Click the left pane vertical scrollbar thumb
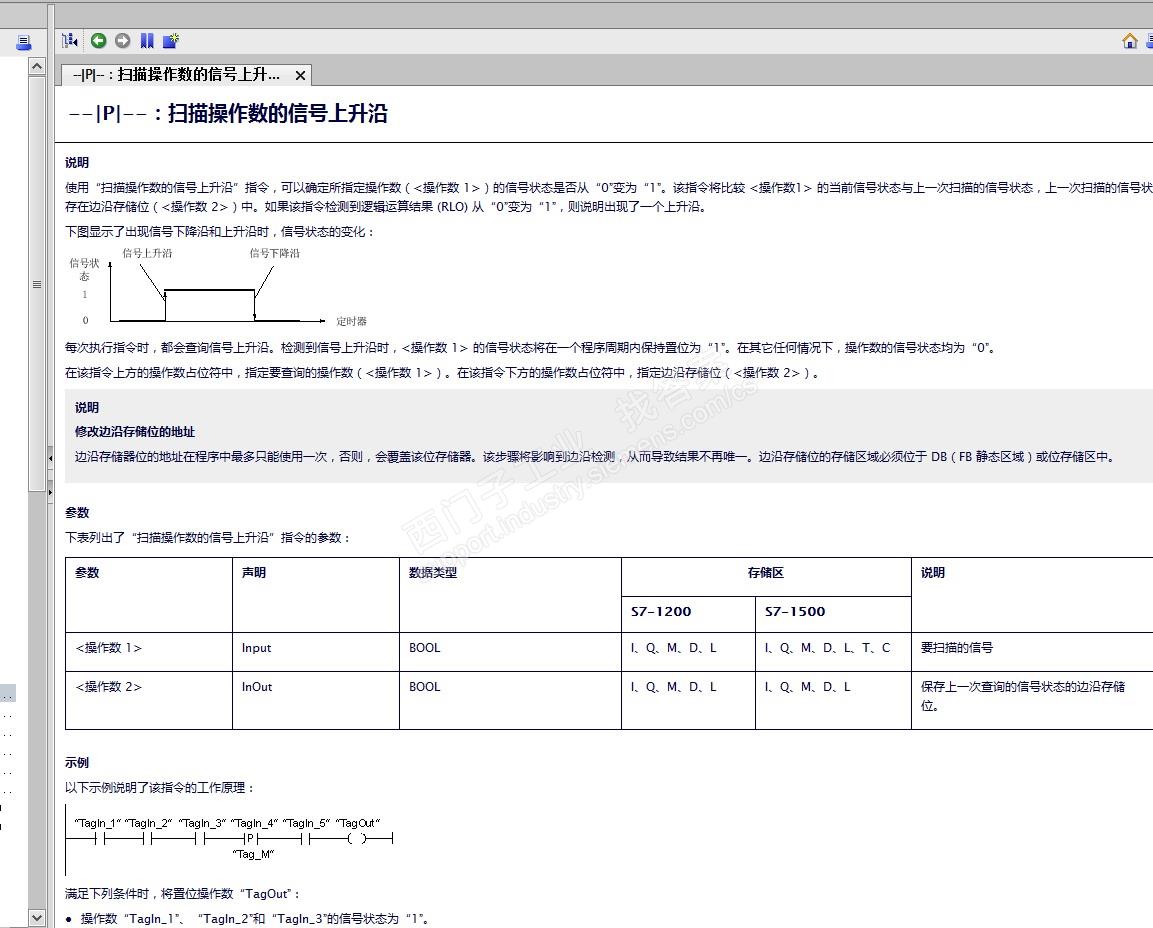1153x928 pixels. click(x=37, y=284)
